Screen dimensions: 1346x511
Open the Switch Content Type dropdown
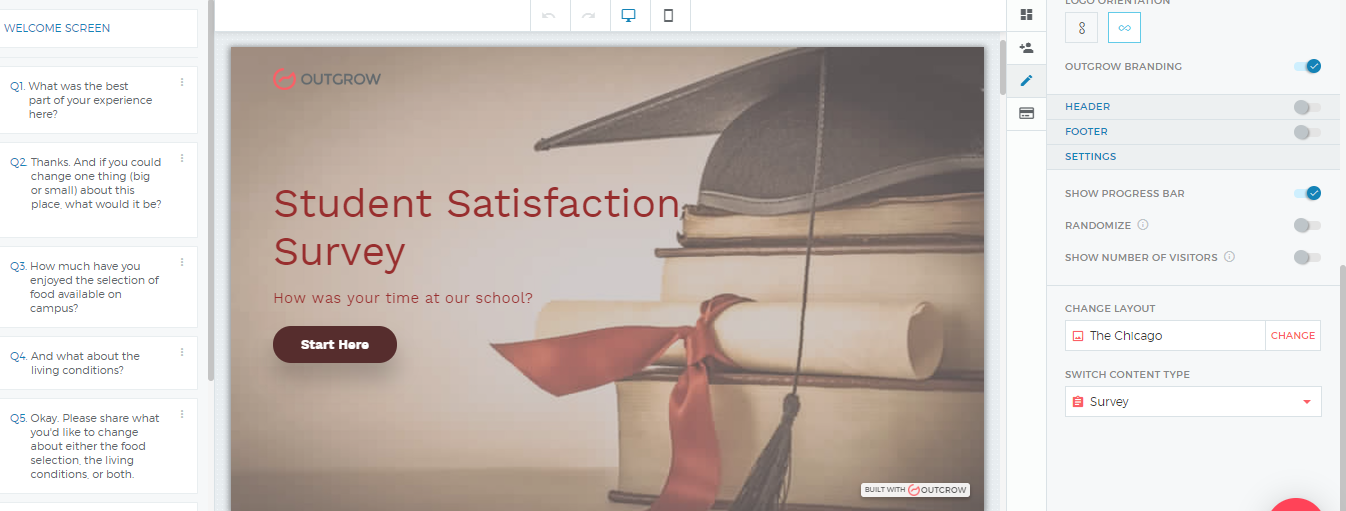coord(1192,402)
